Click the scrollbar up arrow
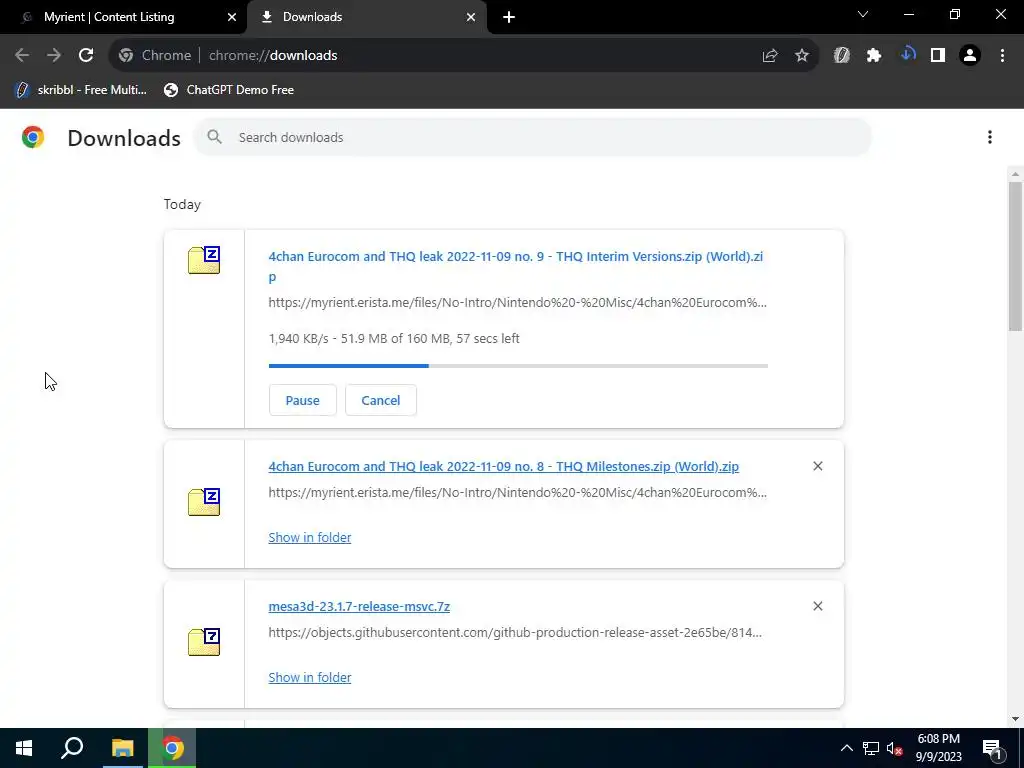The width and height of the screenshot is (1024, 768). [1015, 174]
